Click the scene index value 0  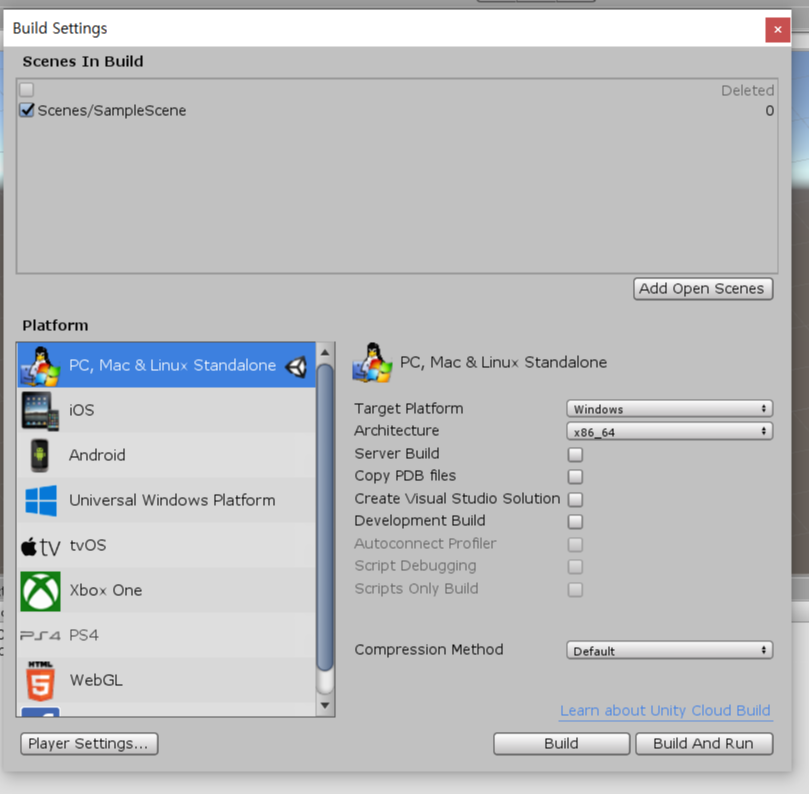click(769, 111)
